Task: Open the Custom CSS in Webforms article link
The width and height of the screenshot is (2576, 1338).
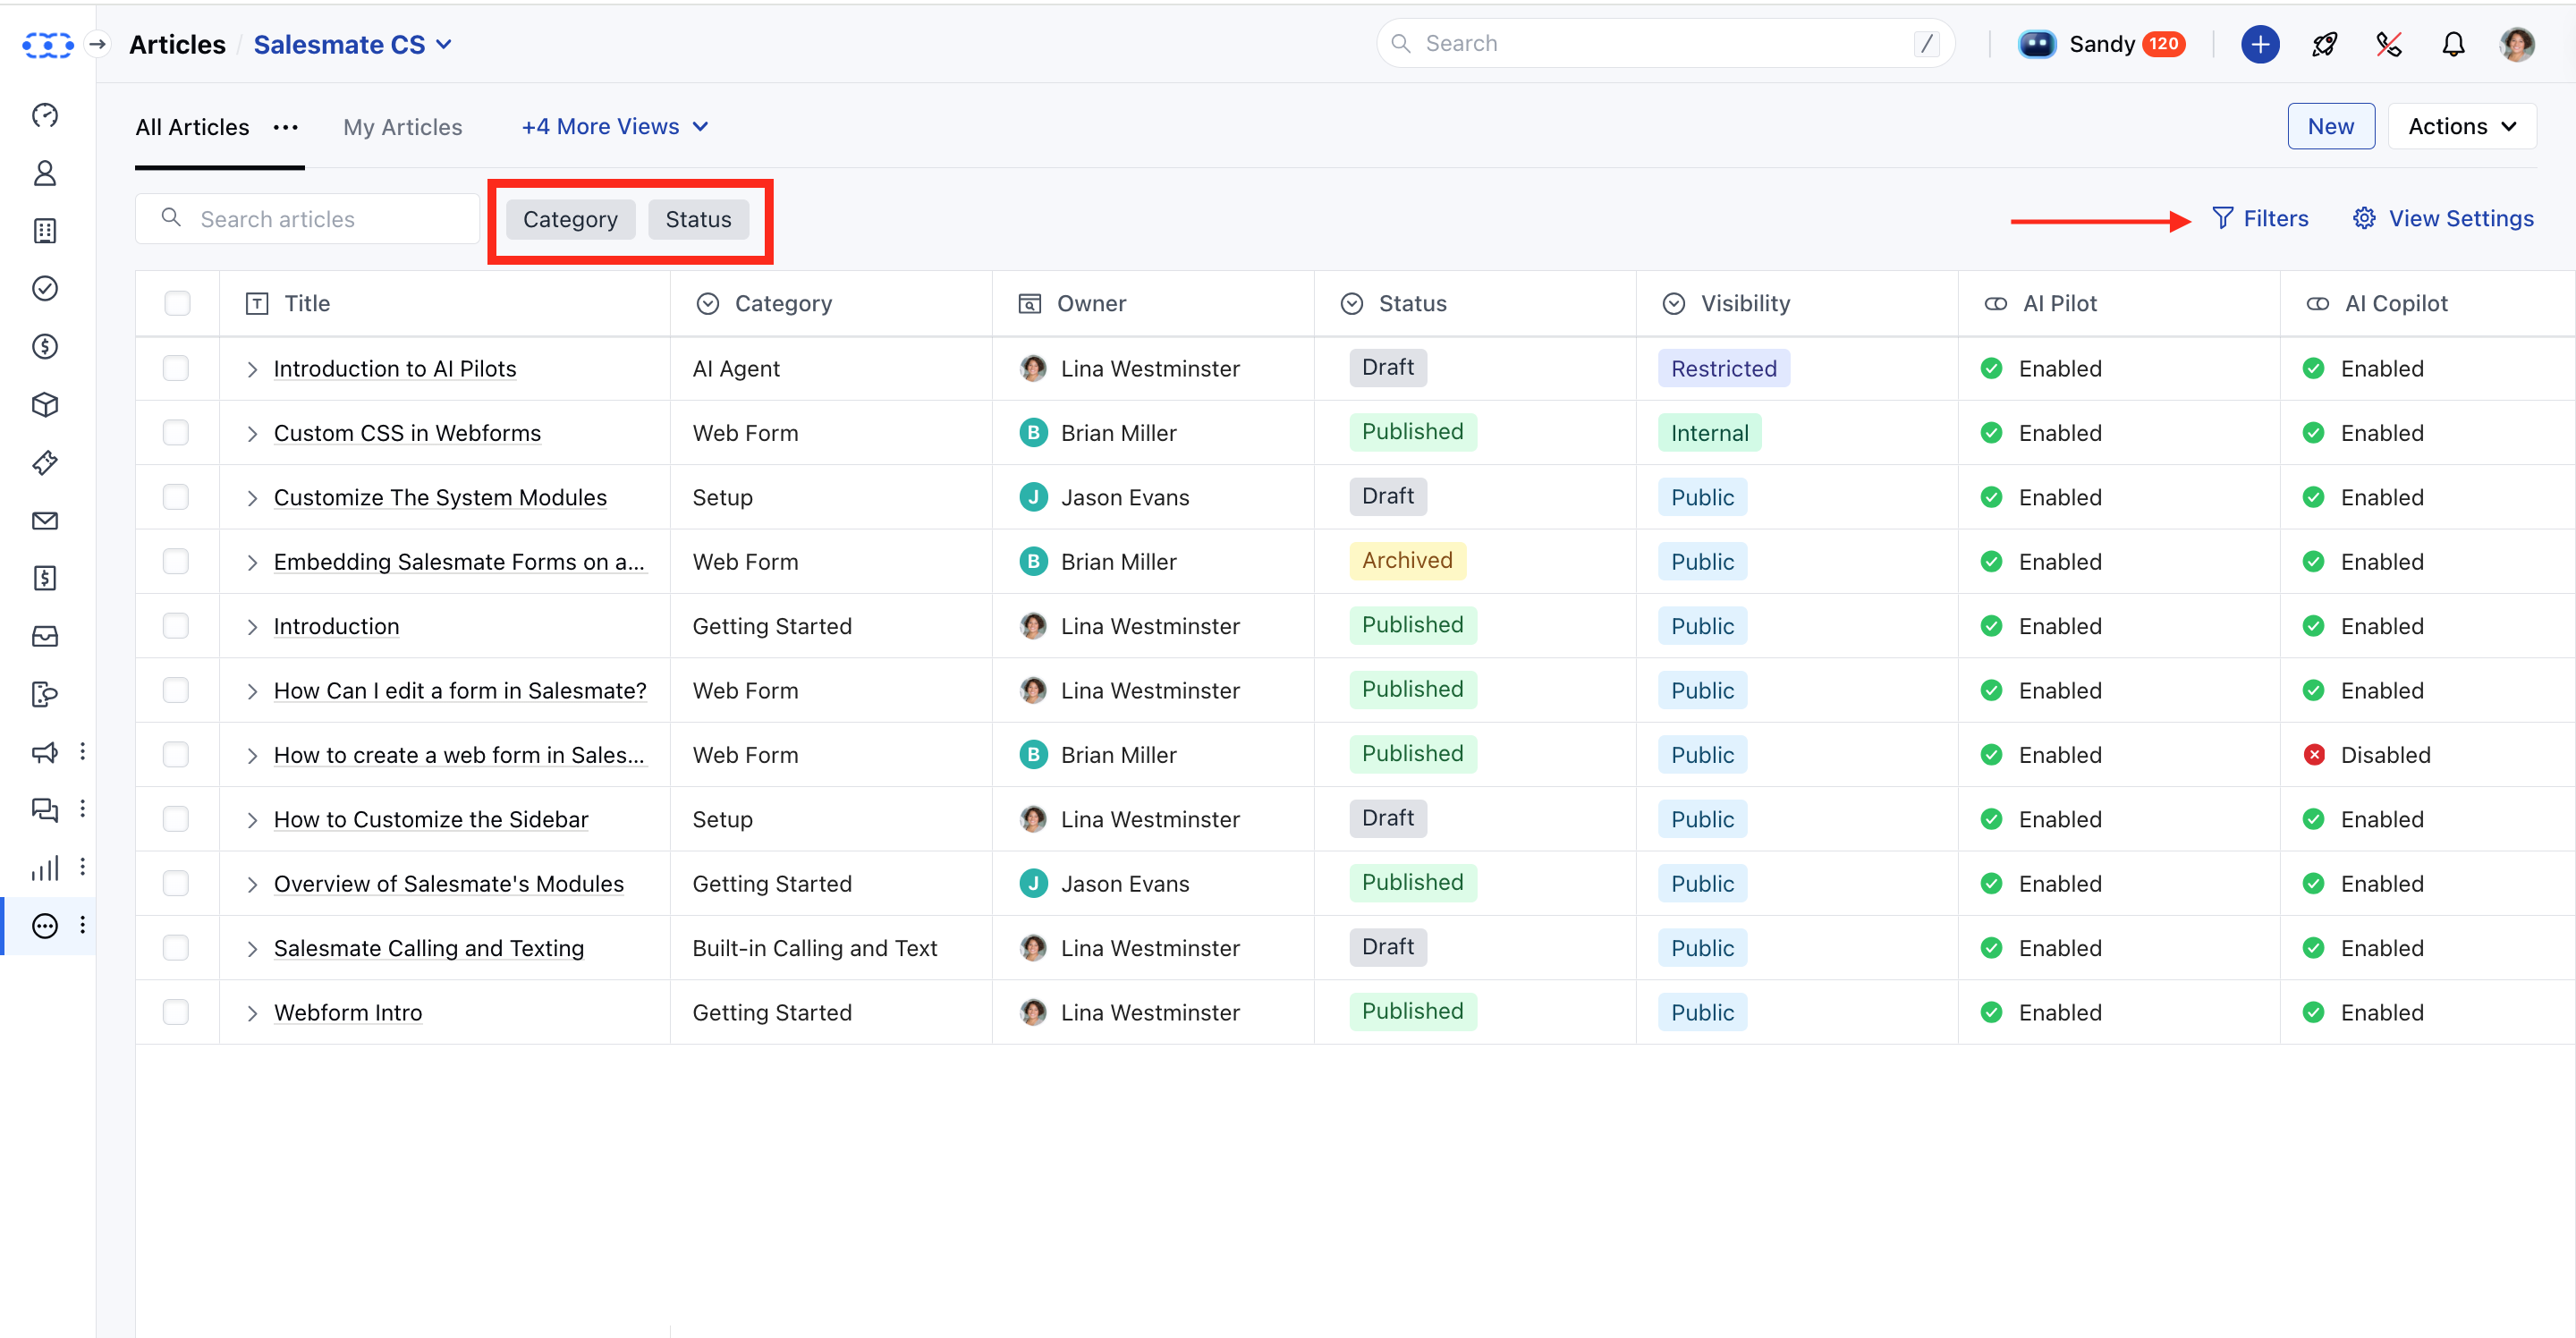Action: click(407, 433)
